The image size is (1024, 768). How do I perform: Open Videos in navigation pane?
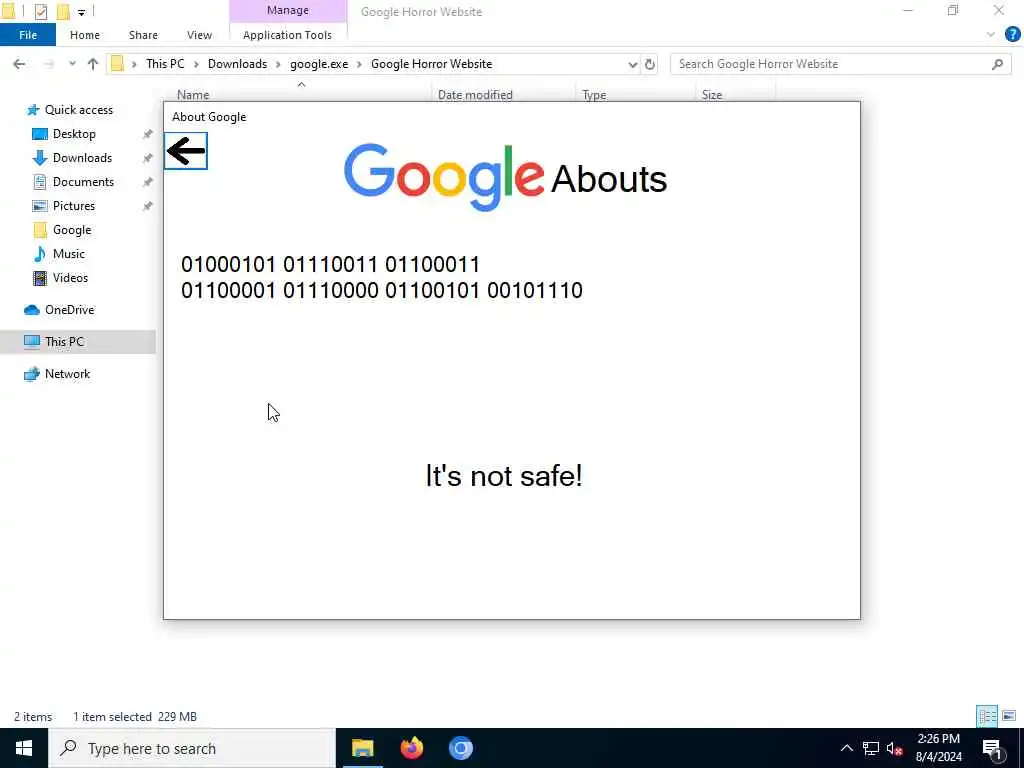coord(70,278)
